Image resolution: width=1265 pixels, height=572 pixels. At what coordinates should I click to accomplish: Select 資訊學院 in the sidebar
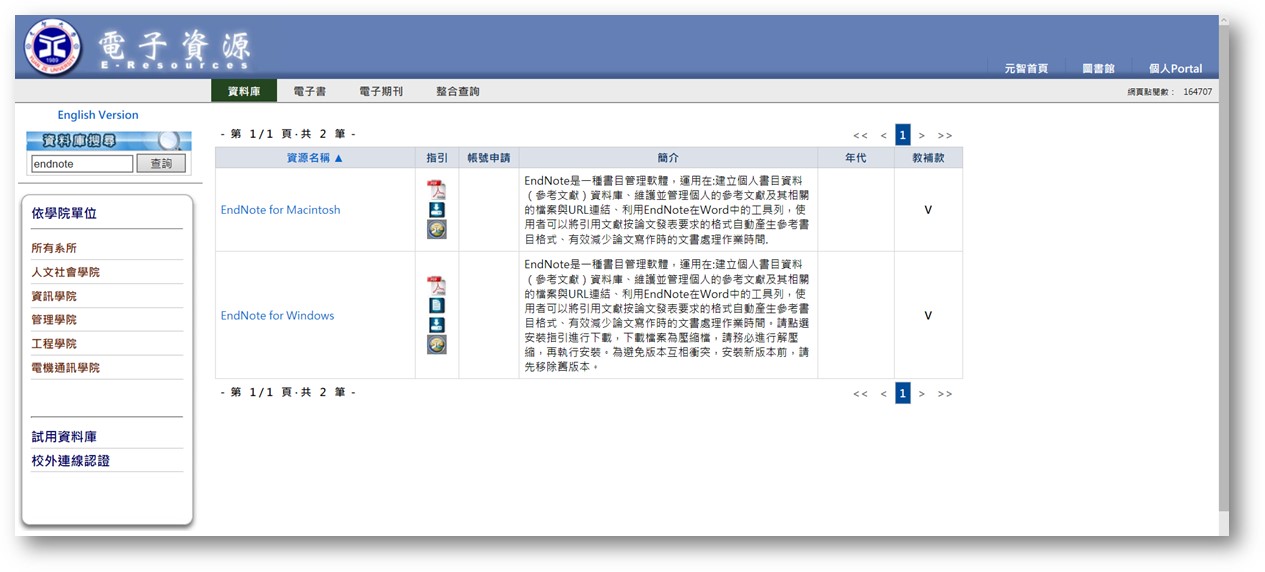click(x=54, y=296)
